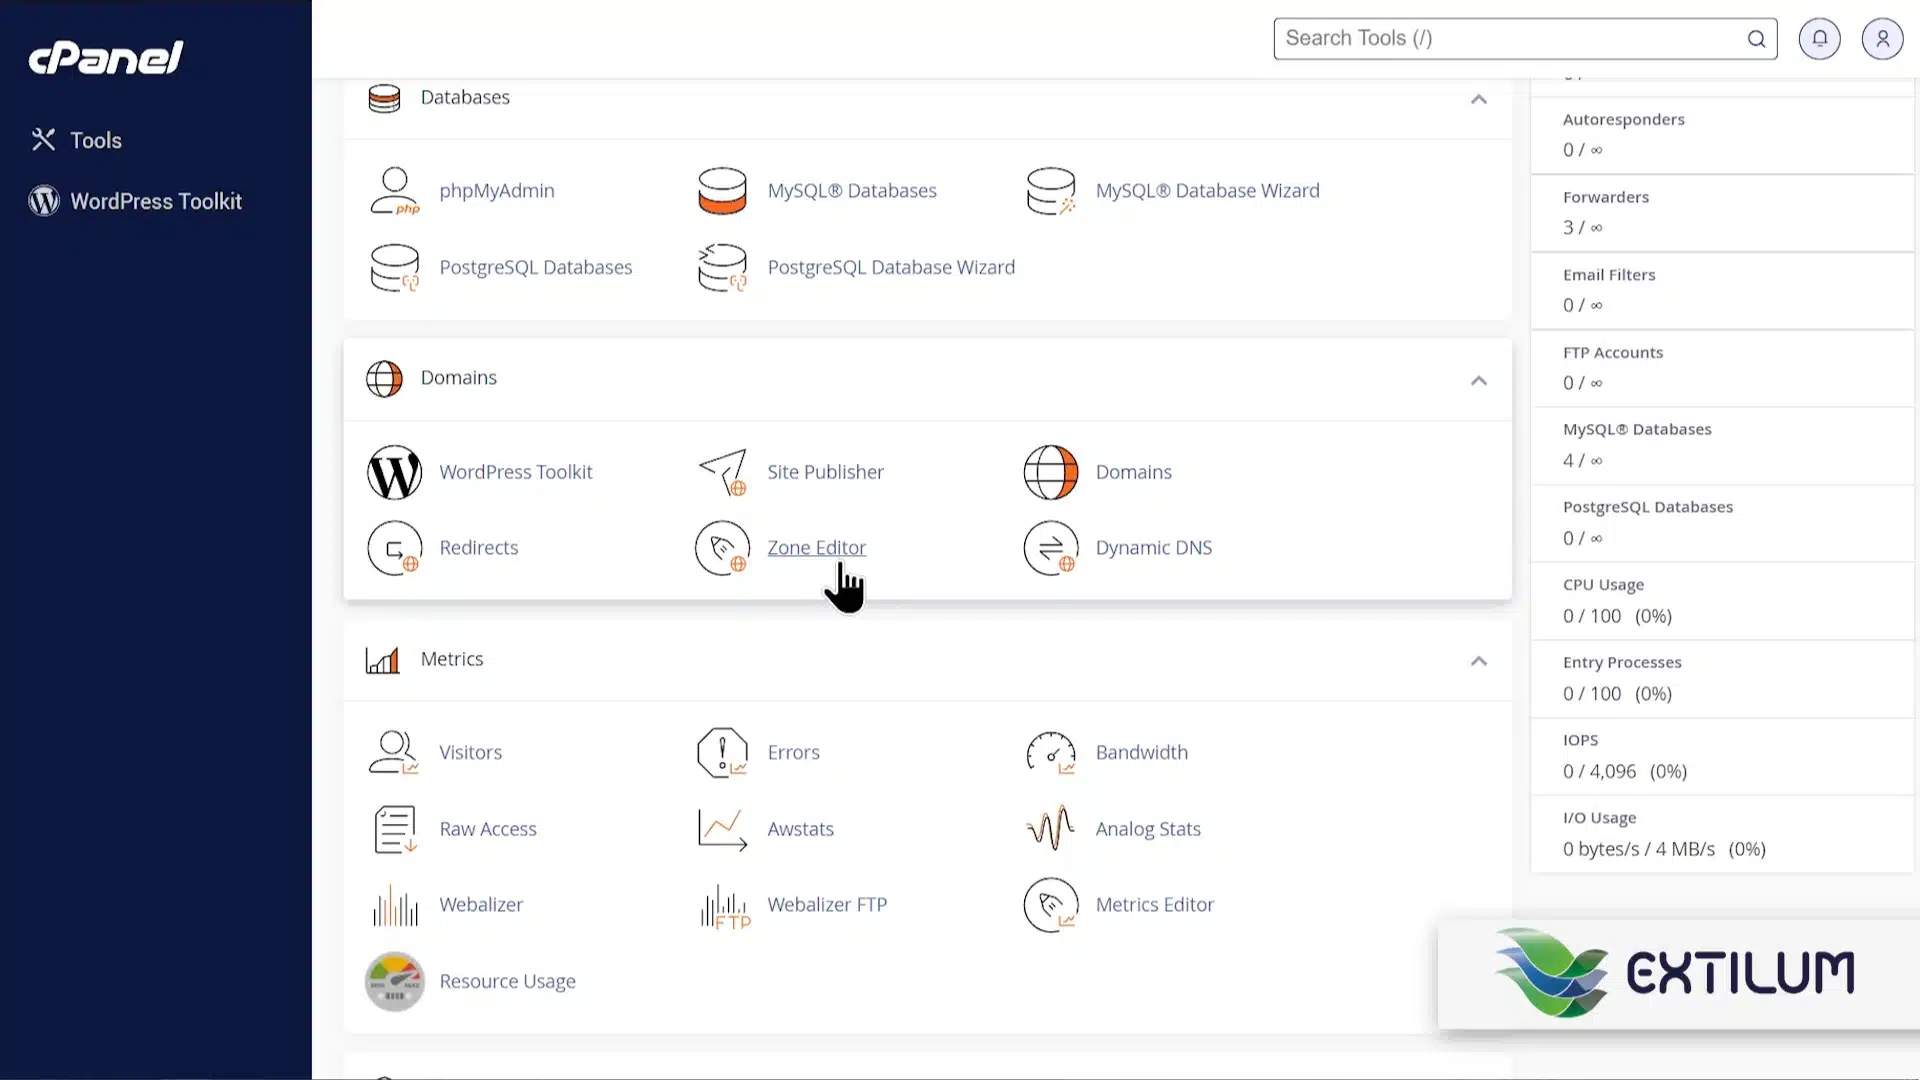Click the Visitors icon
This screenshot has height=1080, width=1920.
395,753
